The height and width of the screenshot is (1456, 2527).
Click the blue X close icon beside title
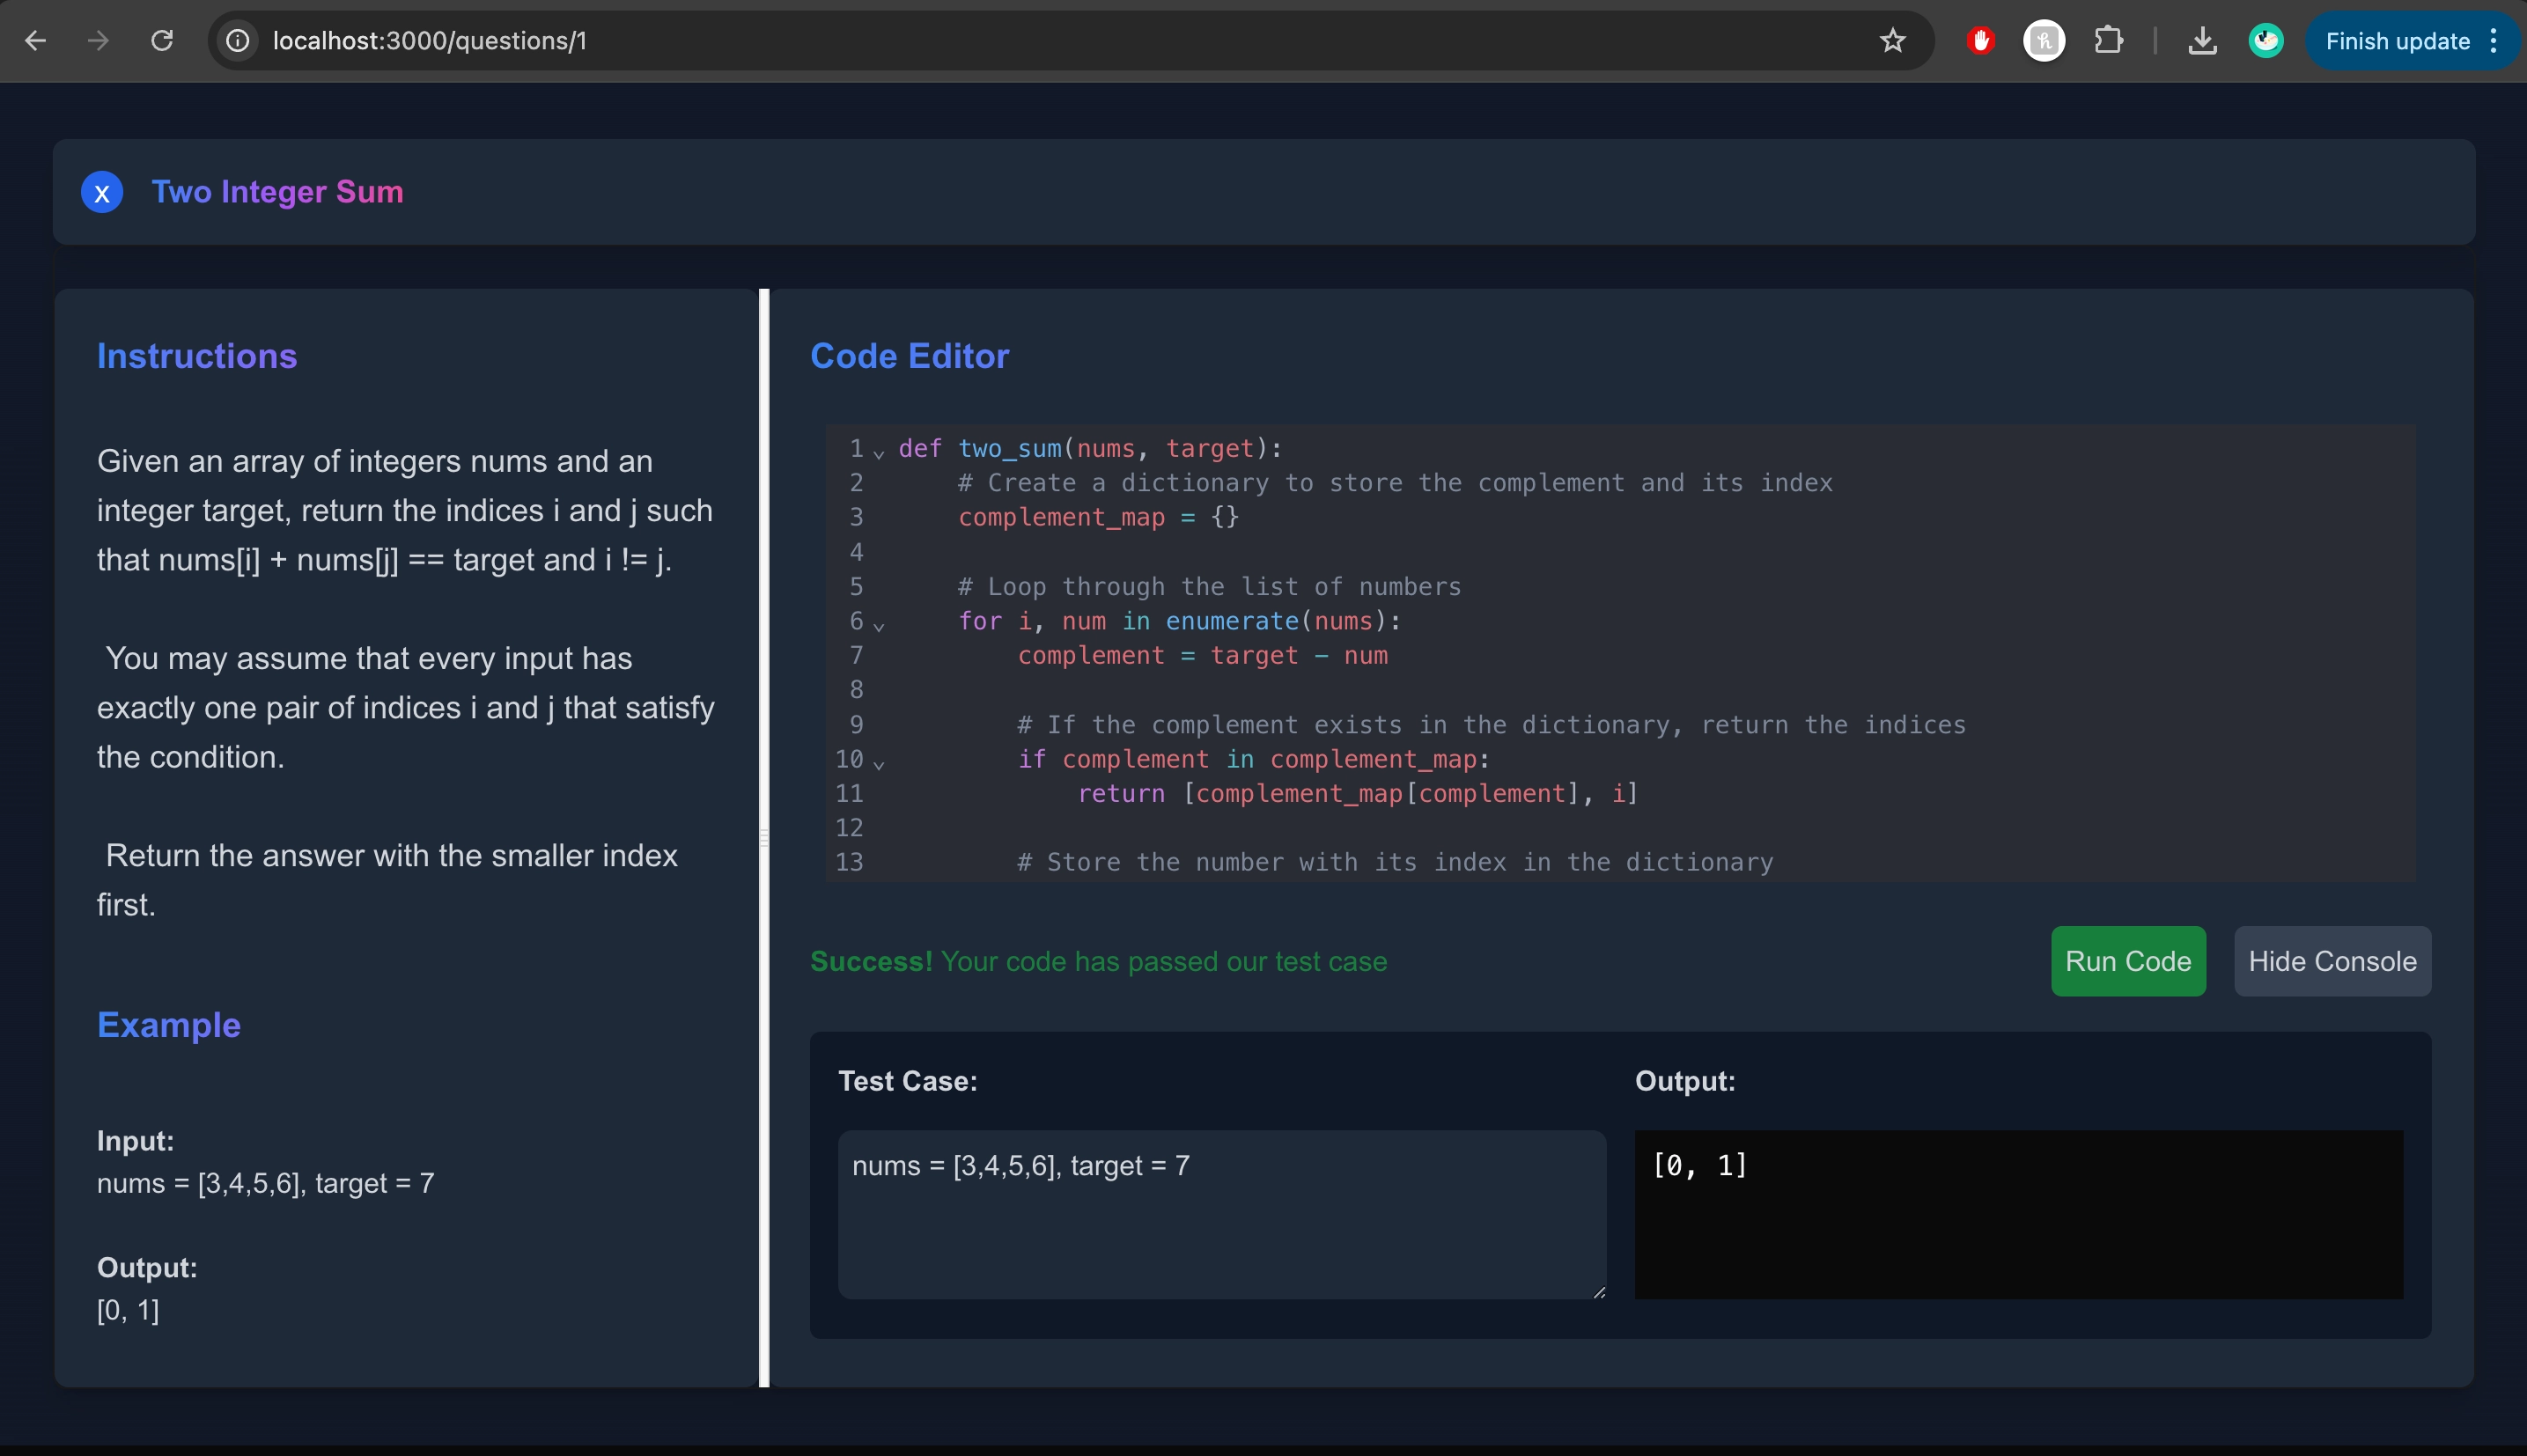(102, 192)
